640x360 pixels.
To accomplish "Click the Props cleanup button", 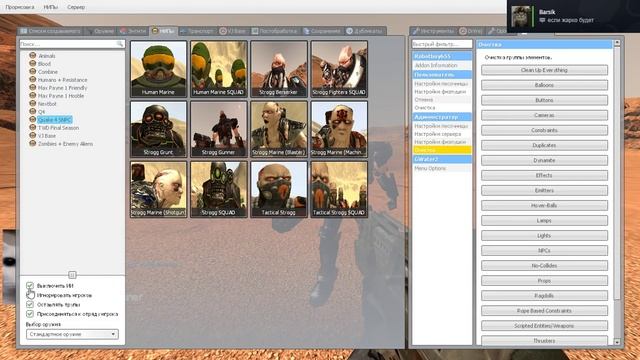I will point(544,281).
